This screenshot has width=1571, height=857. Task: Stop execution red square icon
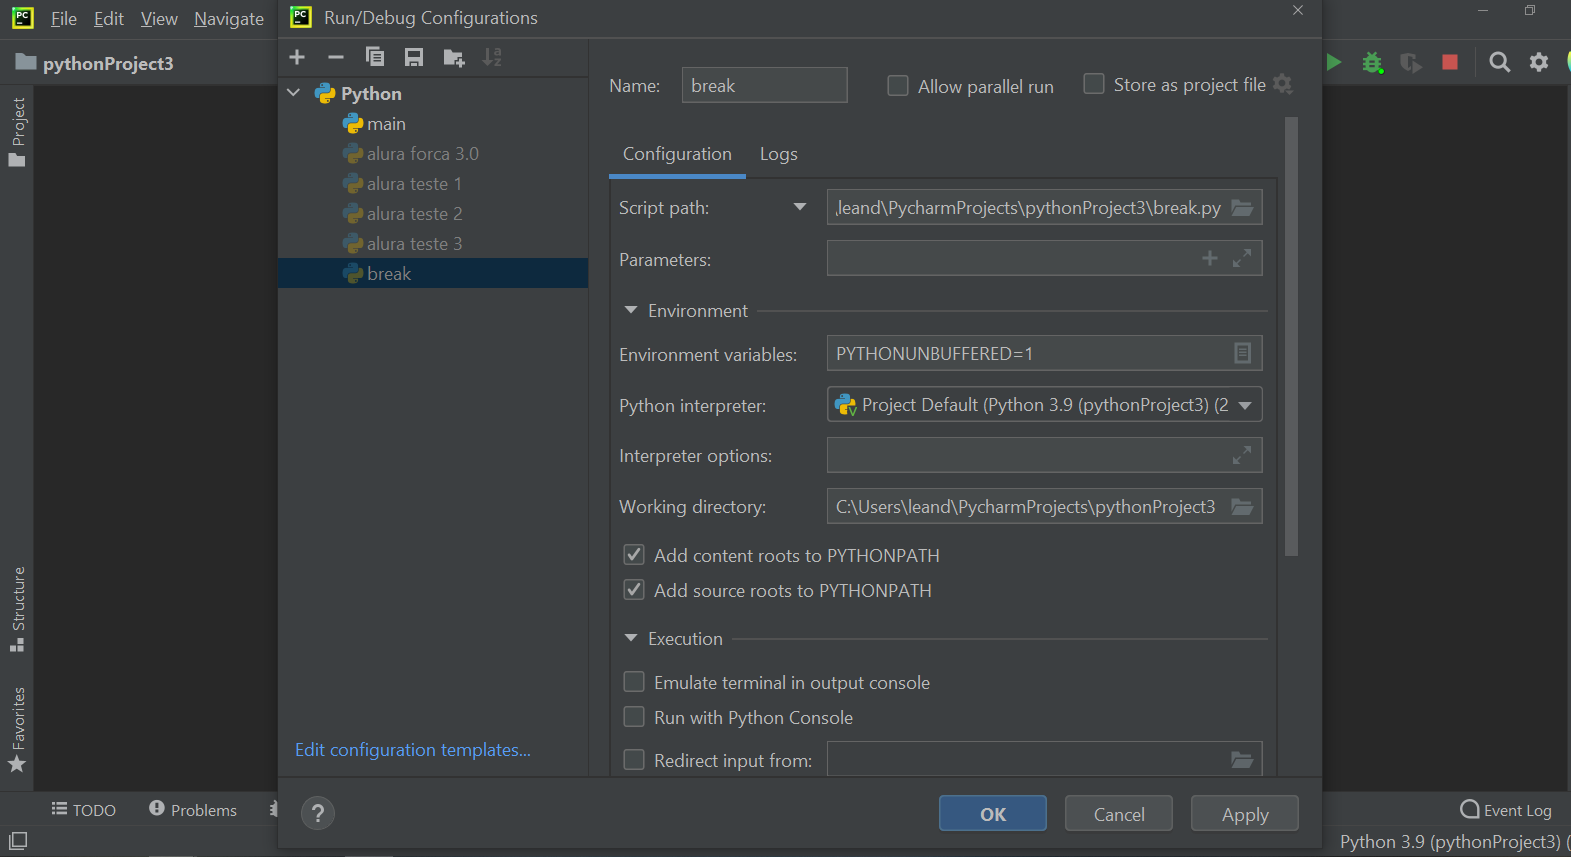tap(1450, 62)
